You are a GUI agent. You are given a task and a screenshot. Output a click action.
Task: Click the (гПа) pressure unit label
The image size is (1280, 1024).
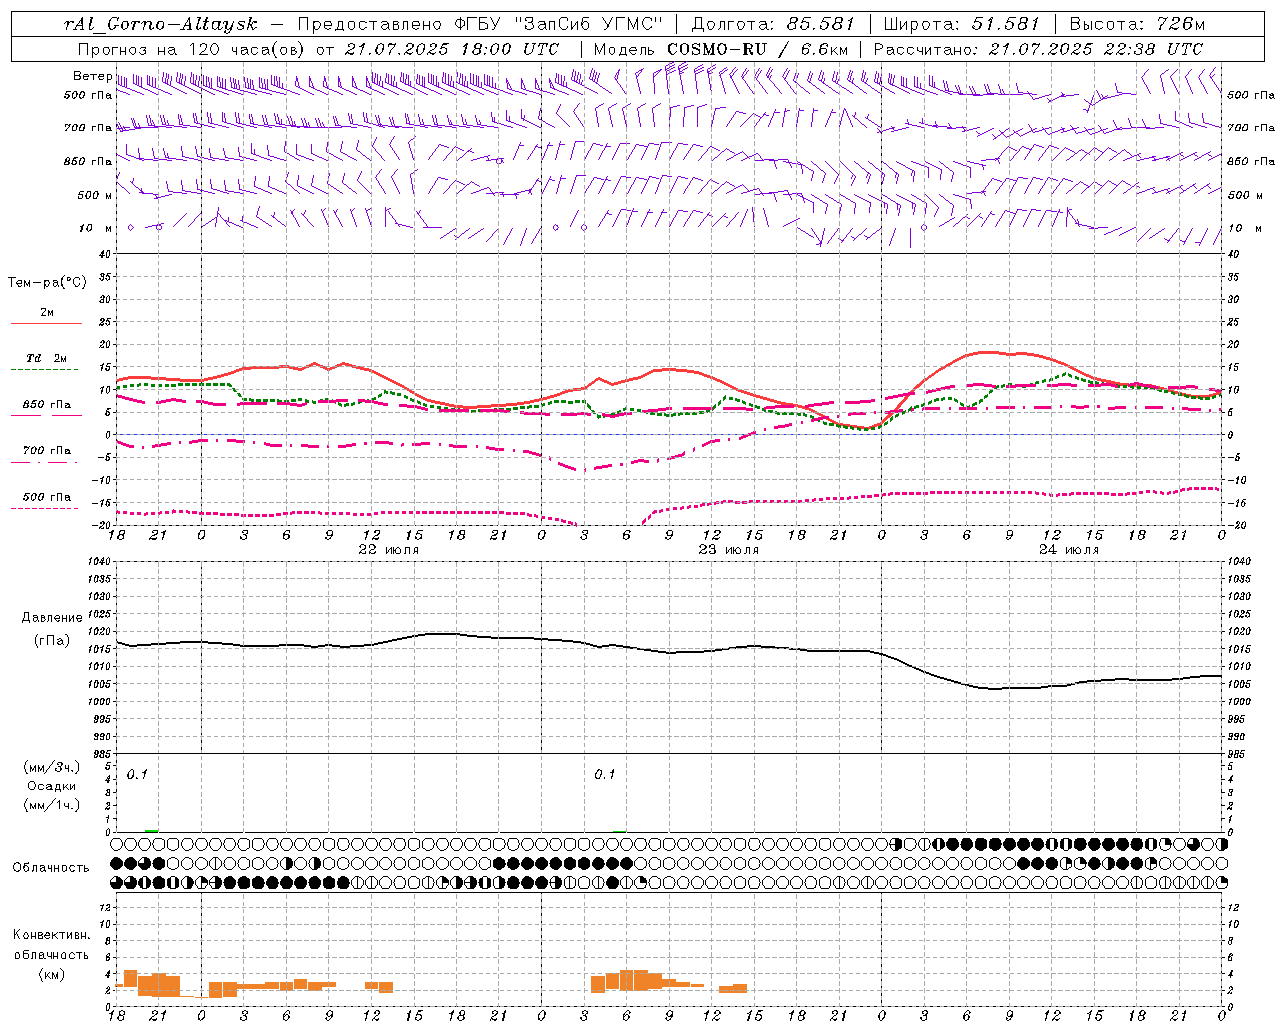52,640
